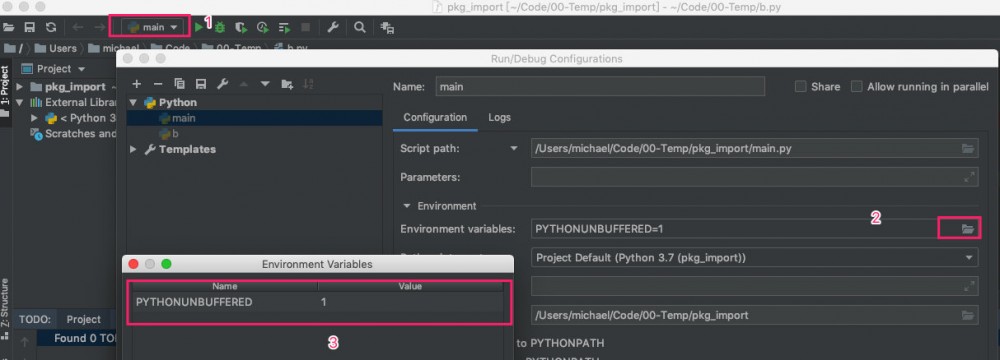This screenshot has height=360, width=1000.
Task: Click the Value column header
Action: 411,287
